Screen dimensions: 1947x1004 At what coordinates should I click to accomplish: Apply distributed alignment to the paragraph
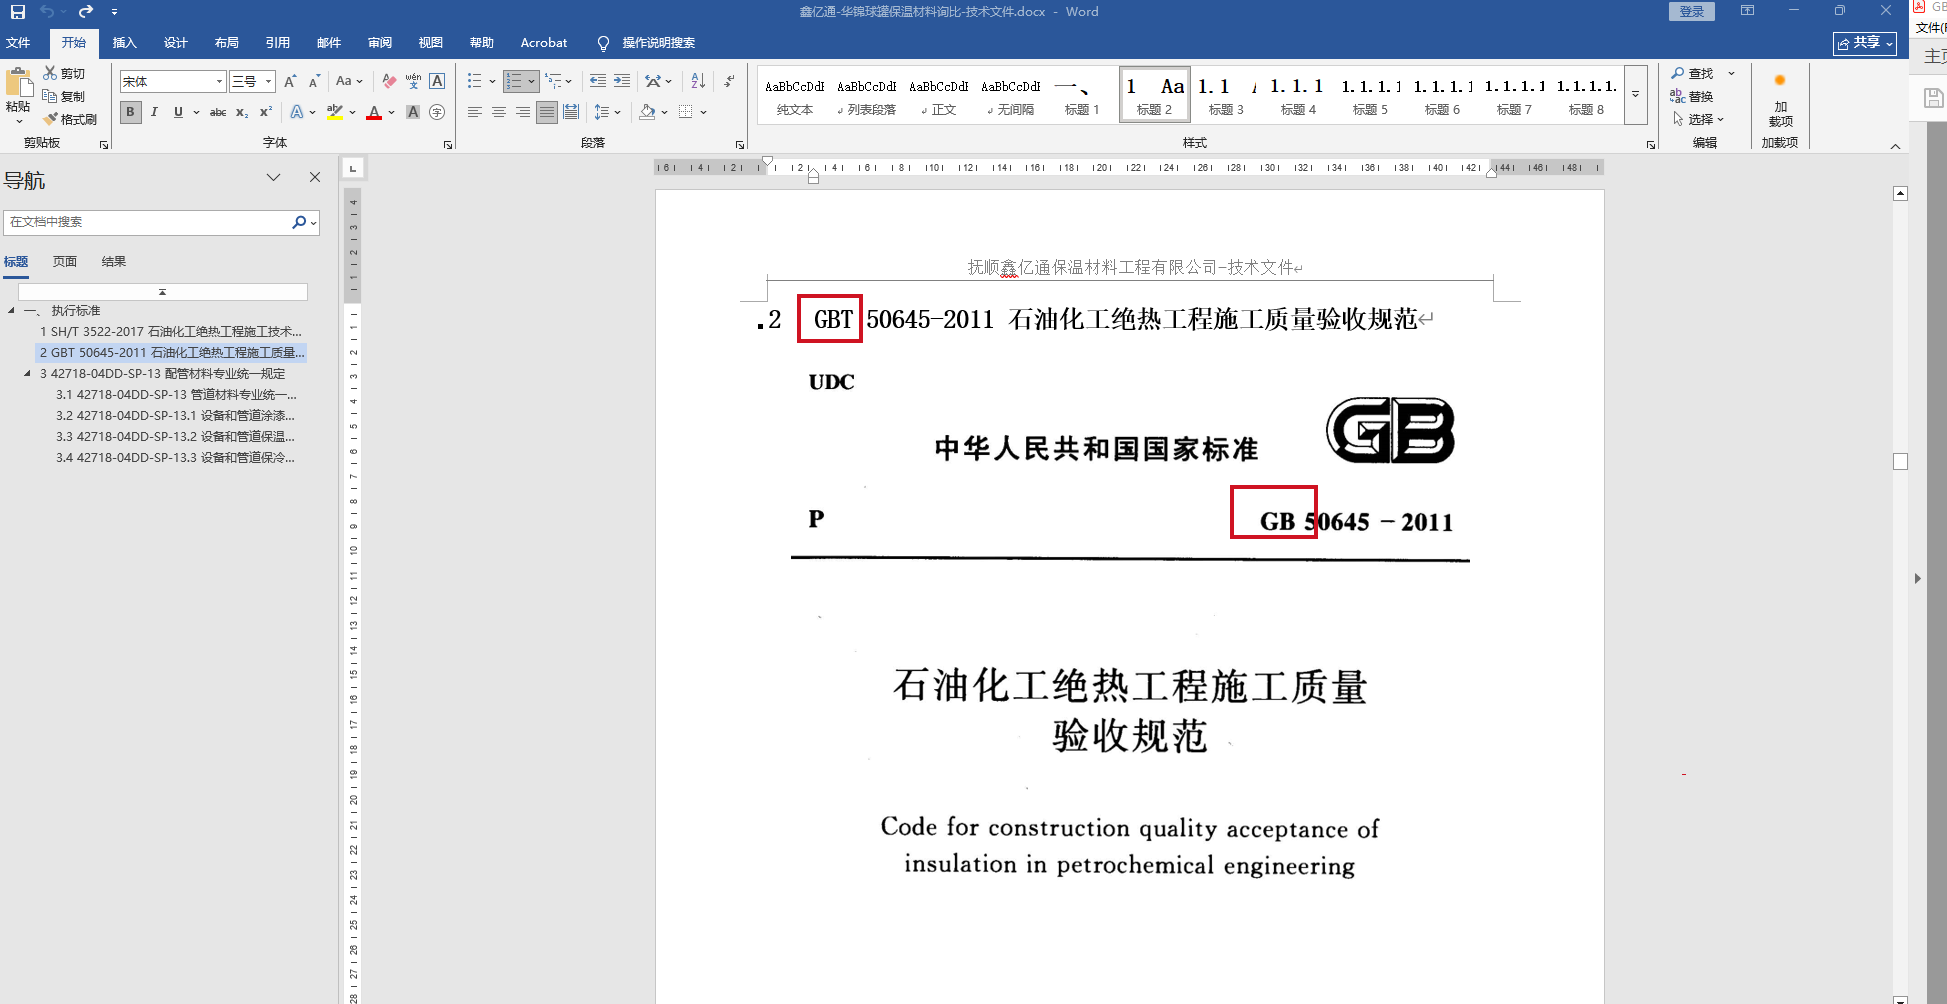[x=571, y=112]
